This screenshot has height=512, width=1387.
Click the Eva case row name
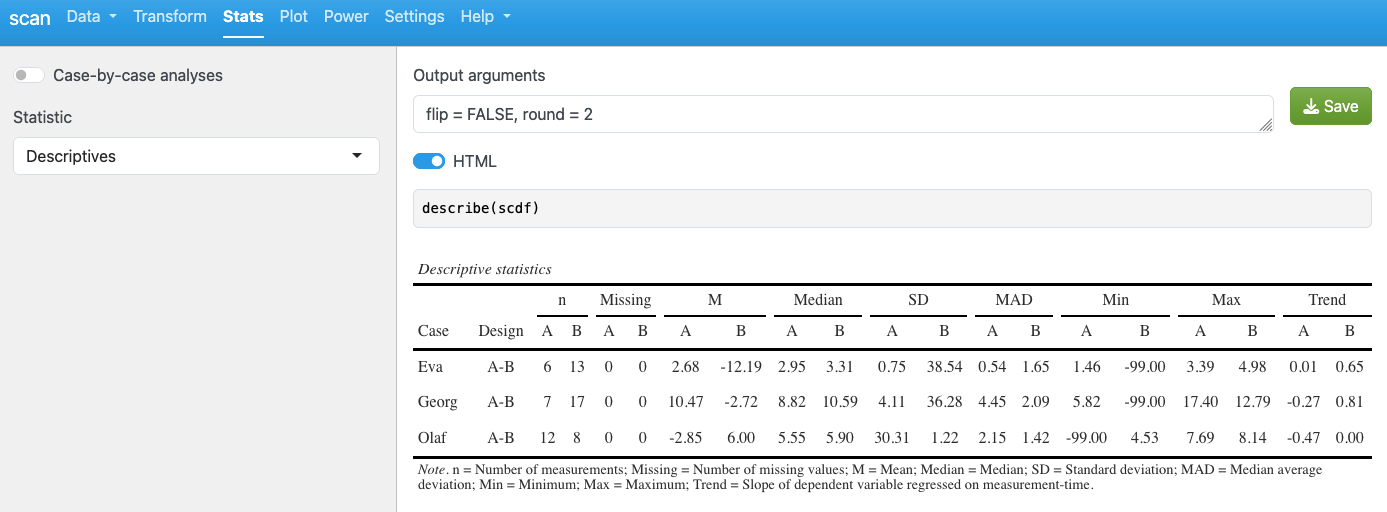pos(431,367)
